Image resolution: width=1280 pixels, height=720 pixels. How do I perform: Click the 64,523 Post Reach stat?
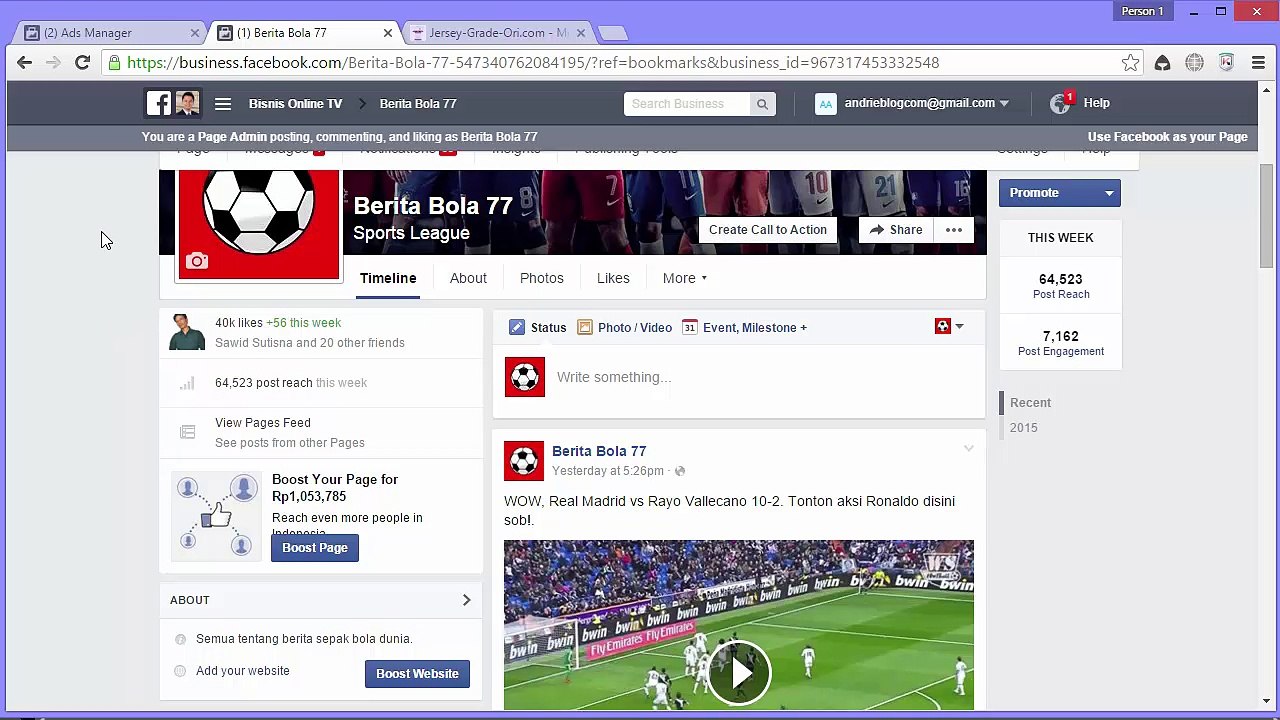[x=1061, y=286]
